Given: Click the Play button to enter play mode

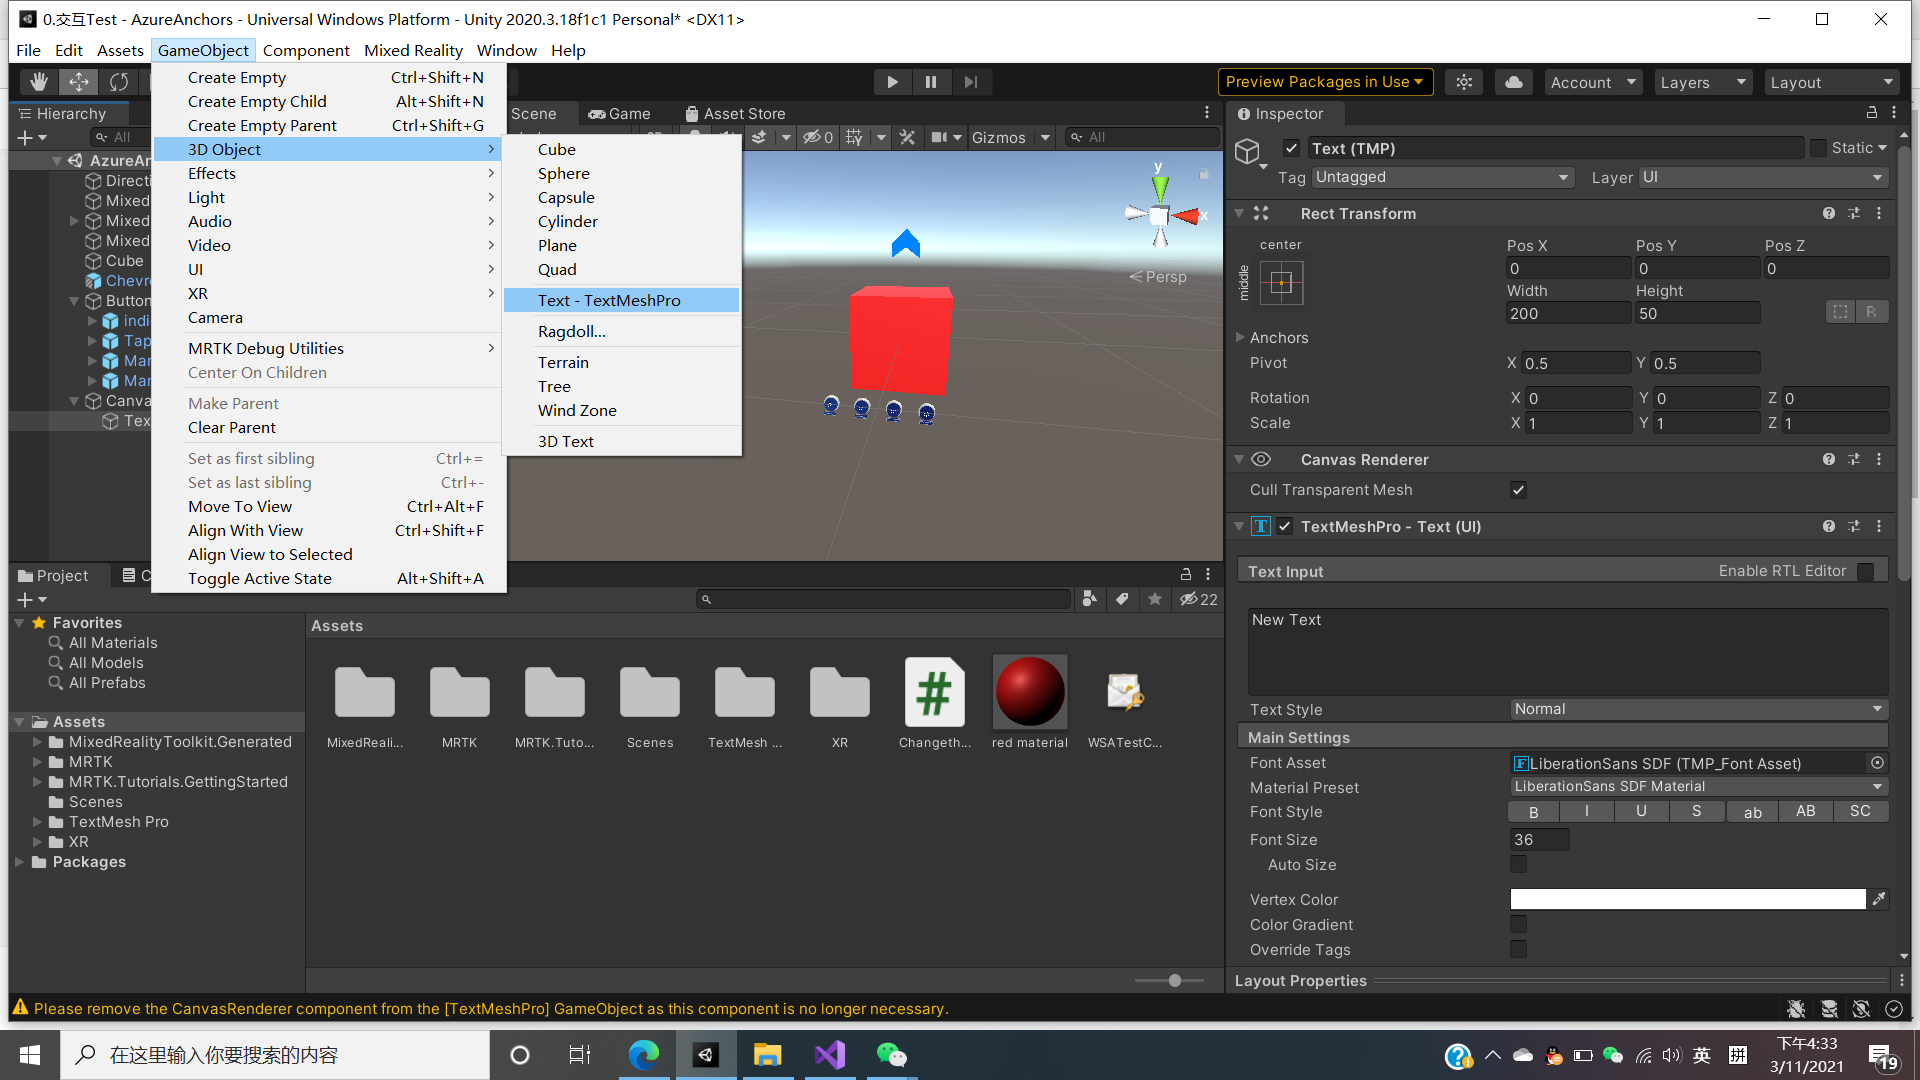Looking at the screenshot, I should [891, 81].
